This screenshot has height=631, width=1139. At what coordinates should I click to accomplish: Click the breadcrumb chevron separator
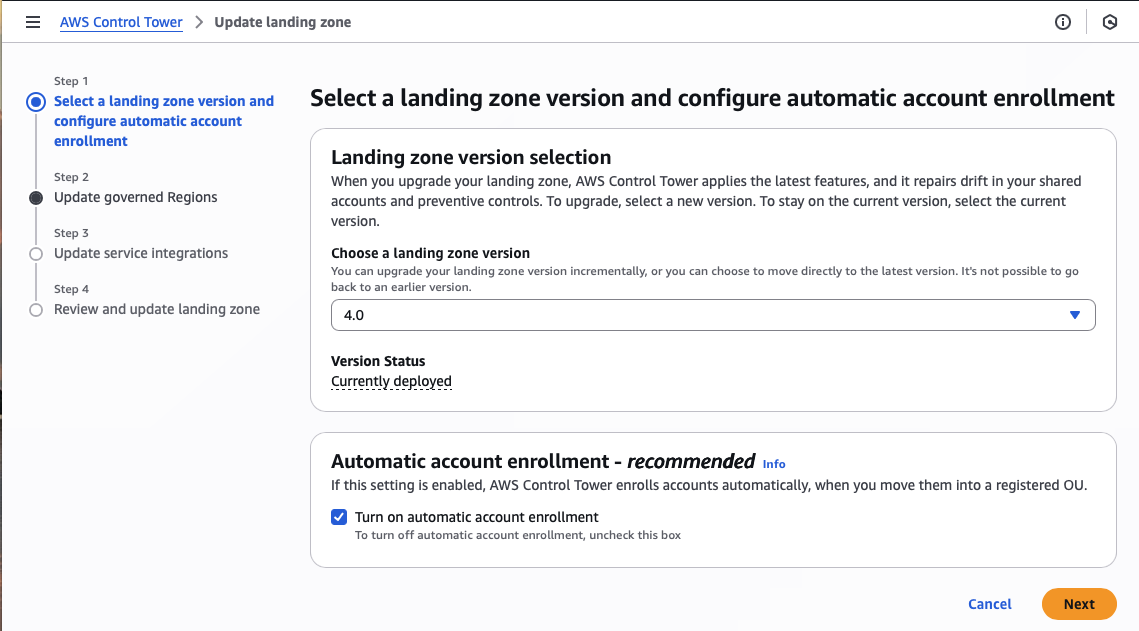point(199,22)
